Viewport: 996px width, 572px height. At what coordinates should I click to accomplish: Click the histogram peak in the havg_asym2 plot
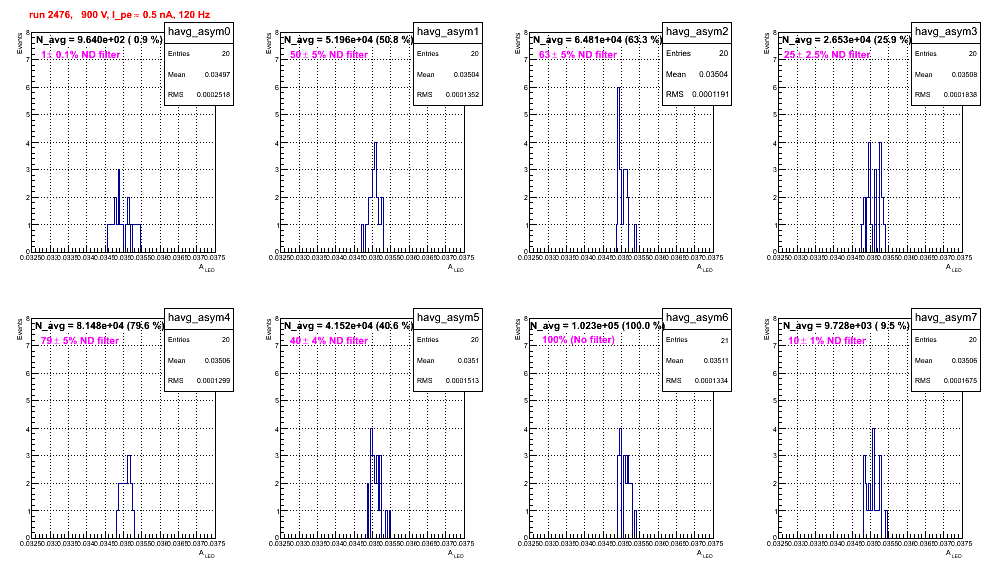(x=619, y=88)
